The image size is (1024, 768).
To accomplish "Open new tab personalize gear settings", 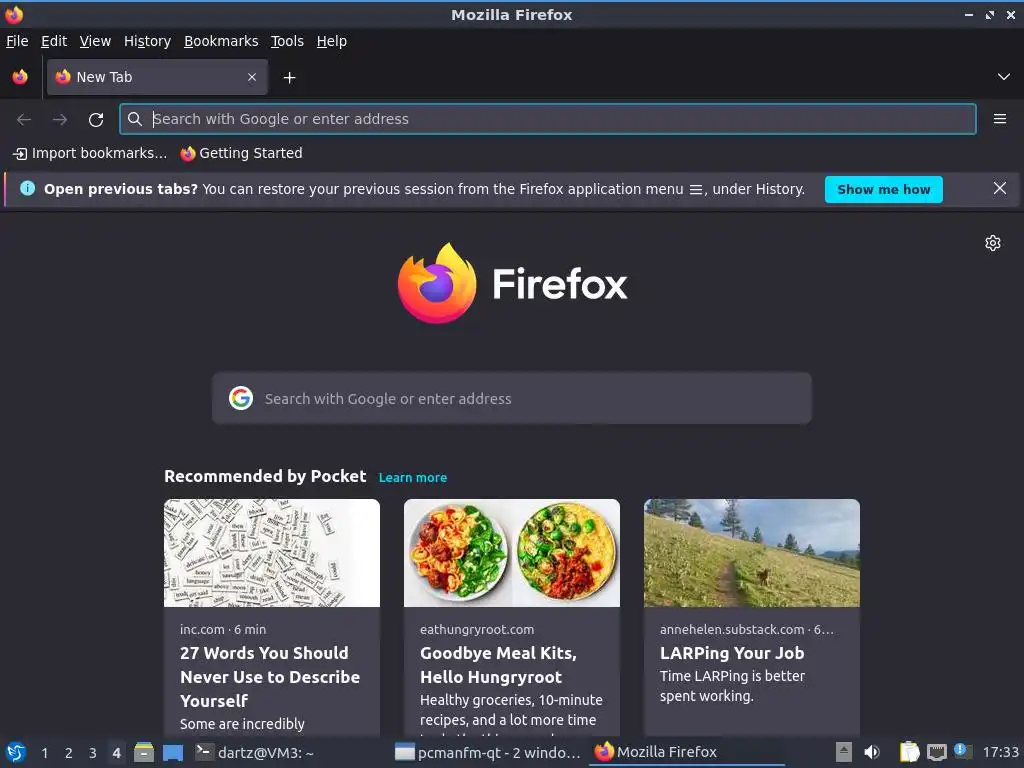I will click(993, 243).
